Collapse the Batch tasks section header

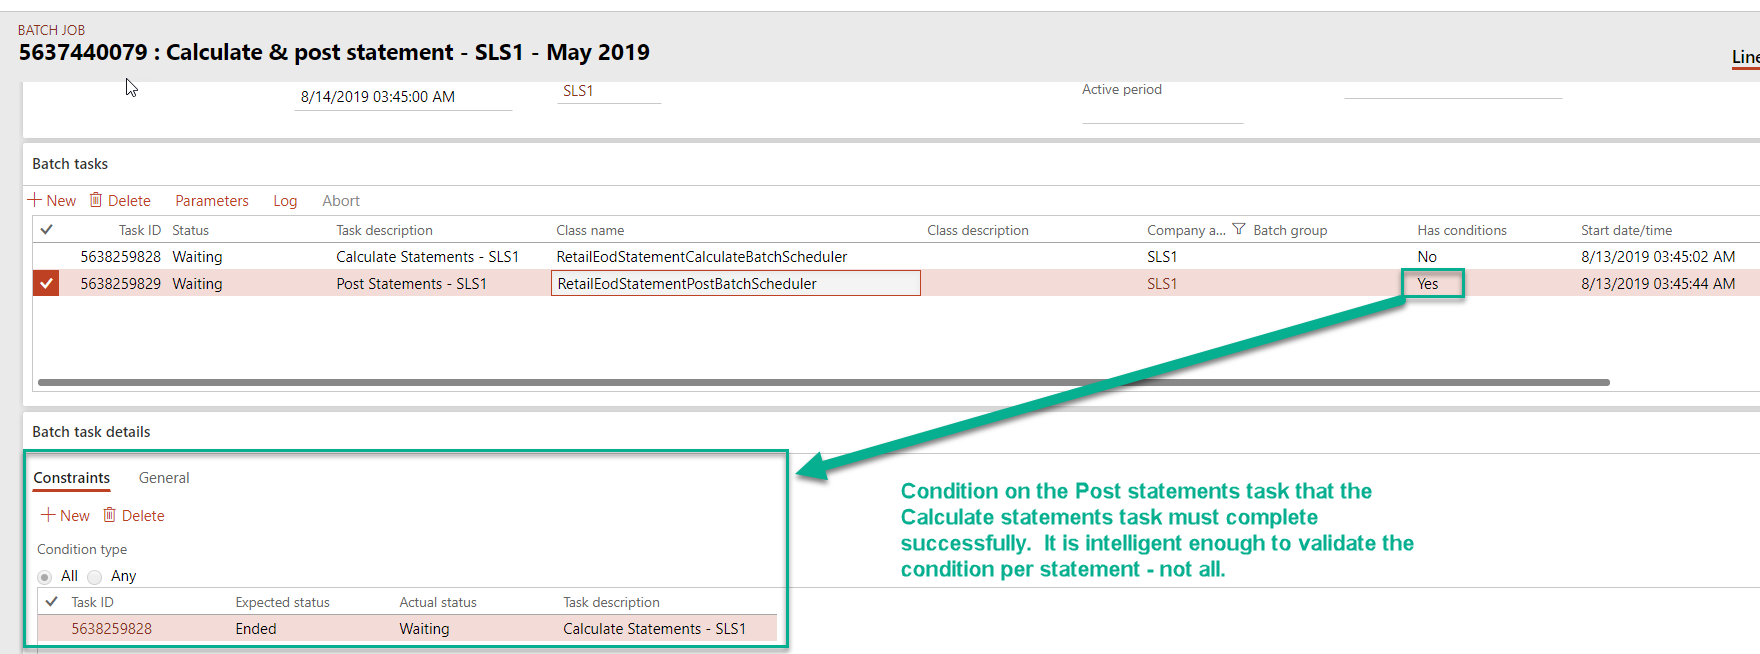pyautogui.click(x=70, y=164)
